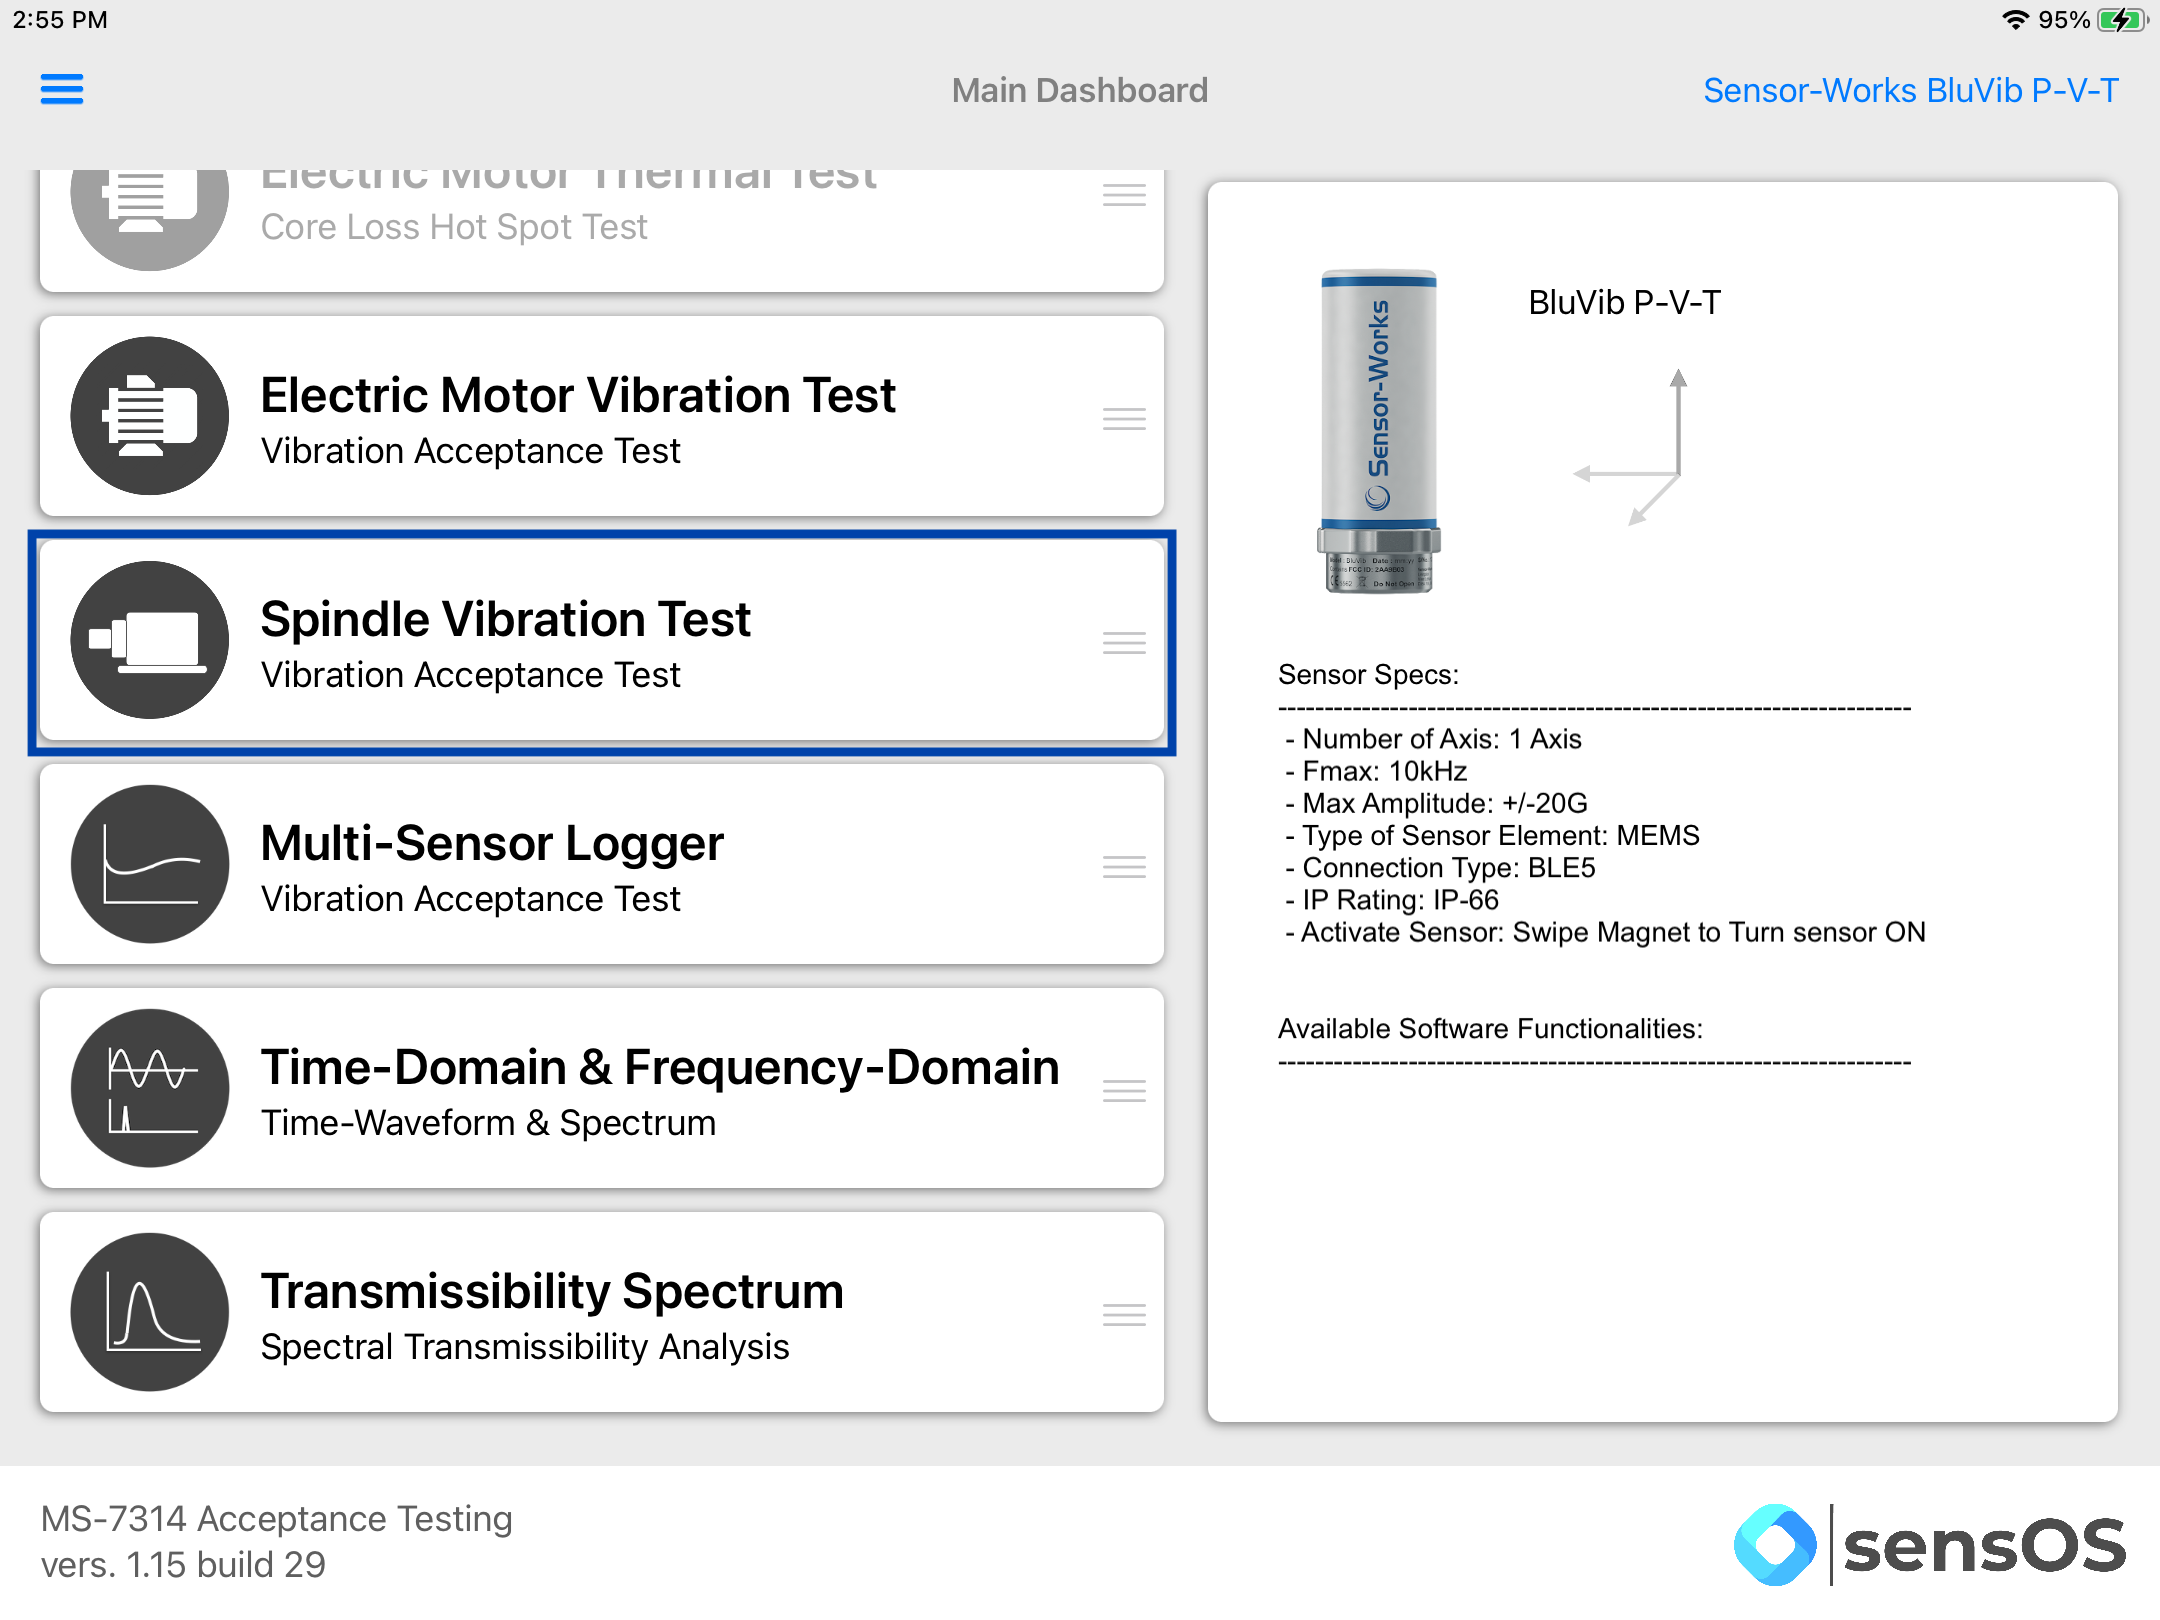Tap the Multi-Sensor Logger curve icon
Image resolution: width=2160 pixels, height=1620 pixels.
150,863
